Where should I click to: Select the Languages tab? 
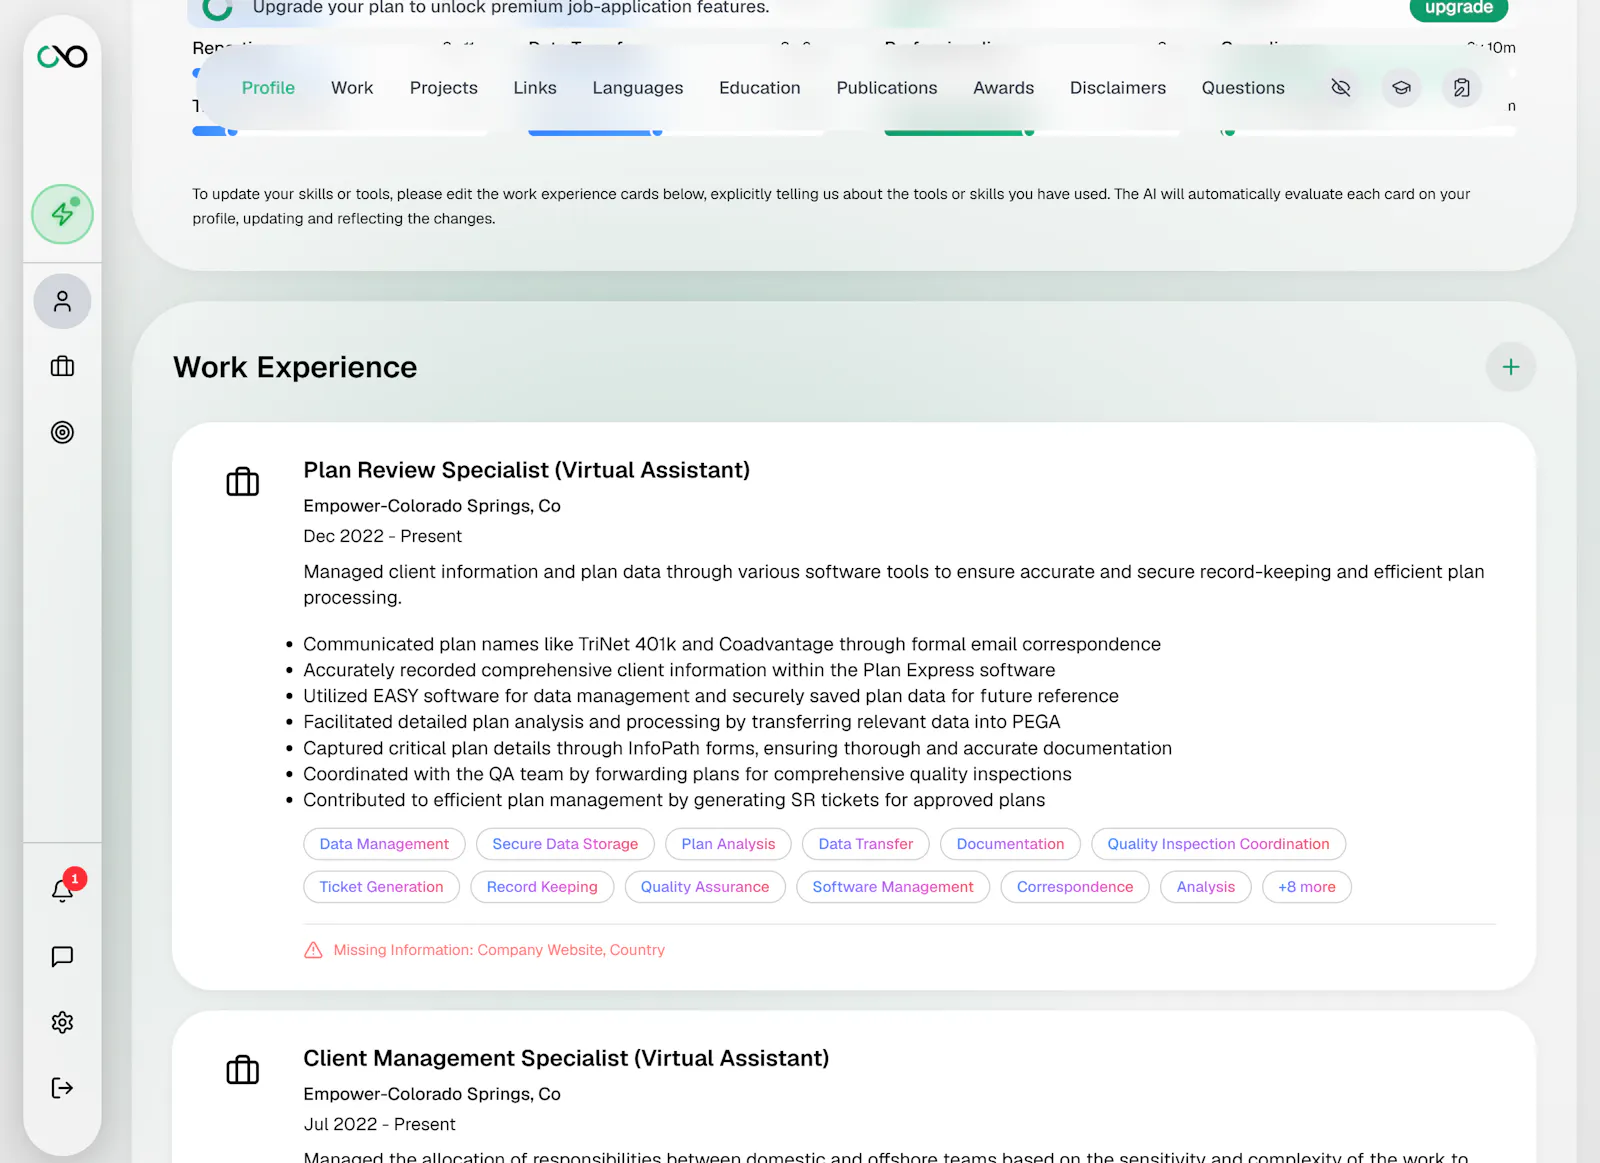(x=638, y=88)
